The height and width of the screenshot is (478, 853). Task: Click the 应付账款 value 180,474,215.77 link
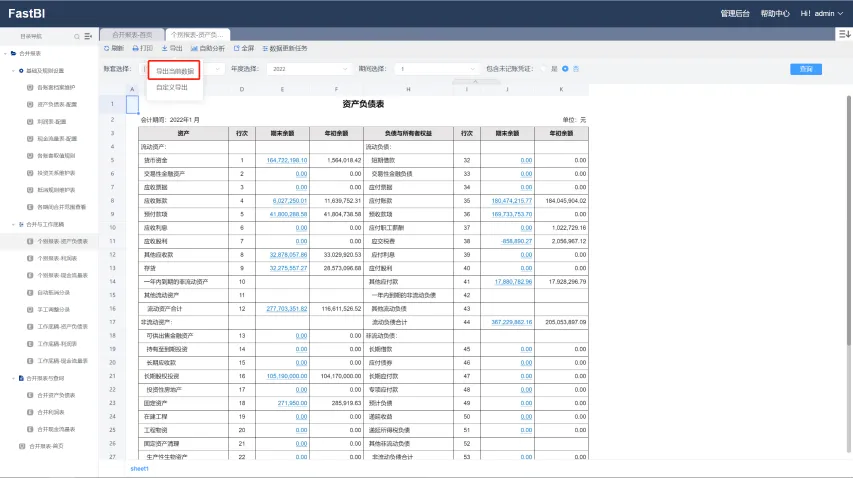point(511,201)
